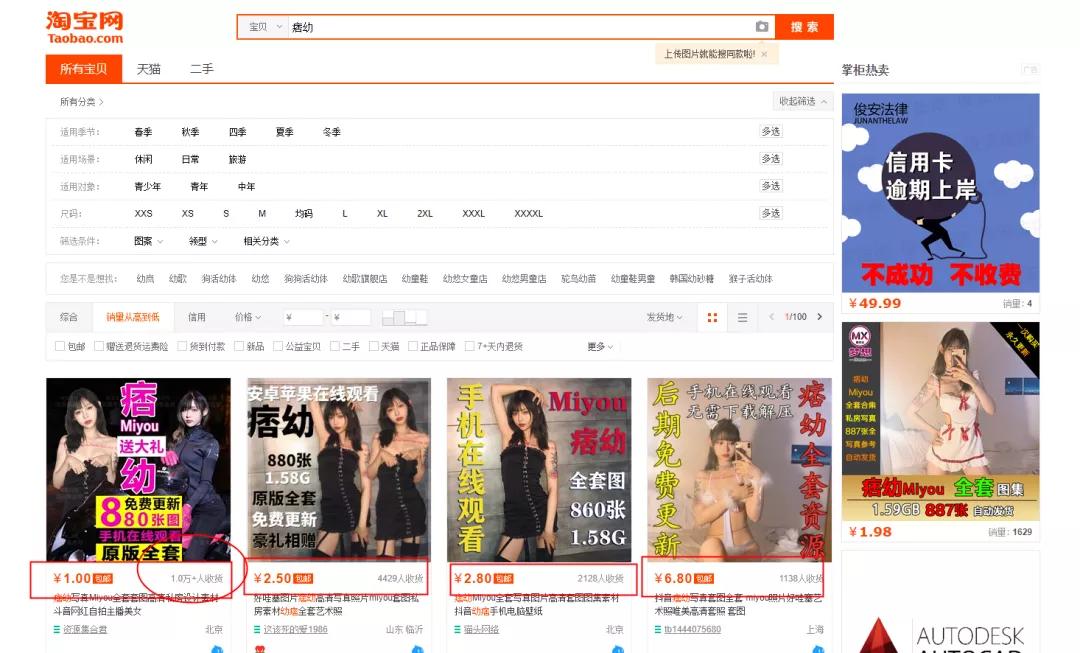
Task: Sort by 销量从高到低
Action: click(133, 317)
